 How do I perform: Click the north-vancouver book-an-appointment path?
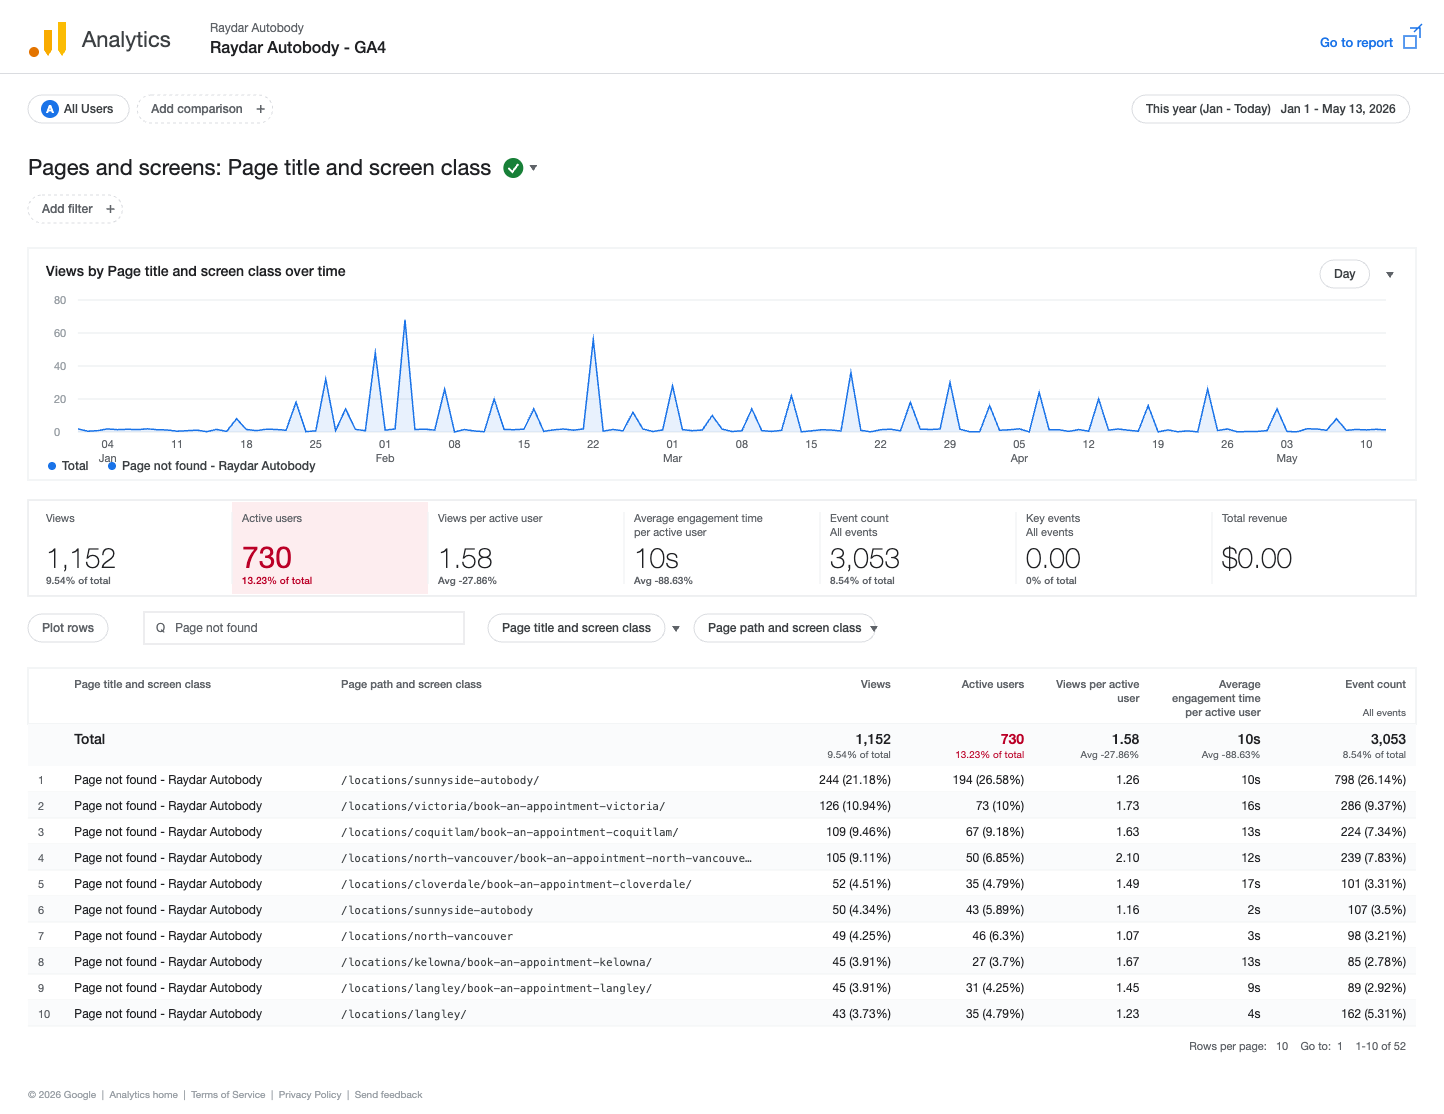546,858
